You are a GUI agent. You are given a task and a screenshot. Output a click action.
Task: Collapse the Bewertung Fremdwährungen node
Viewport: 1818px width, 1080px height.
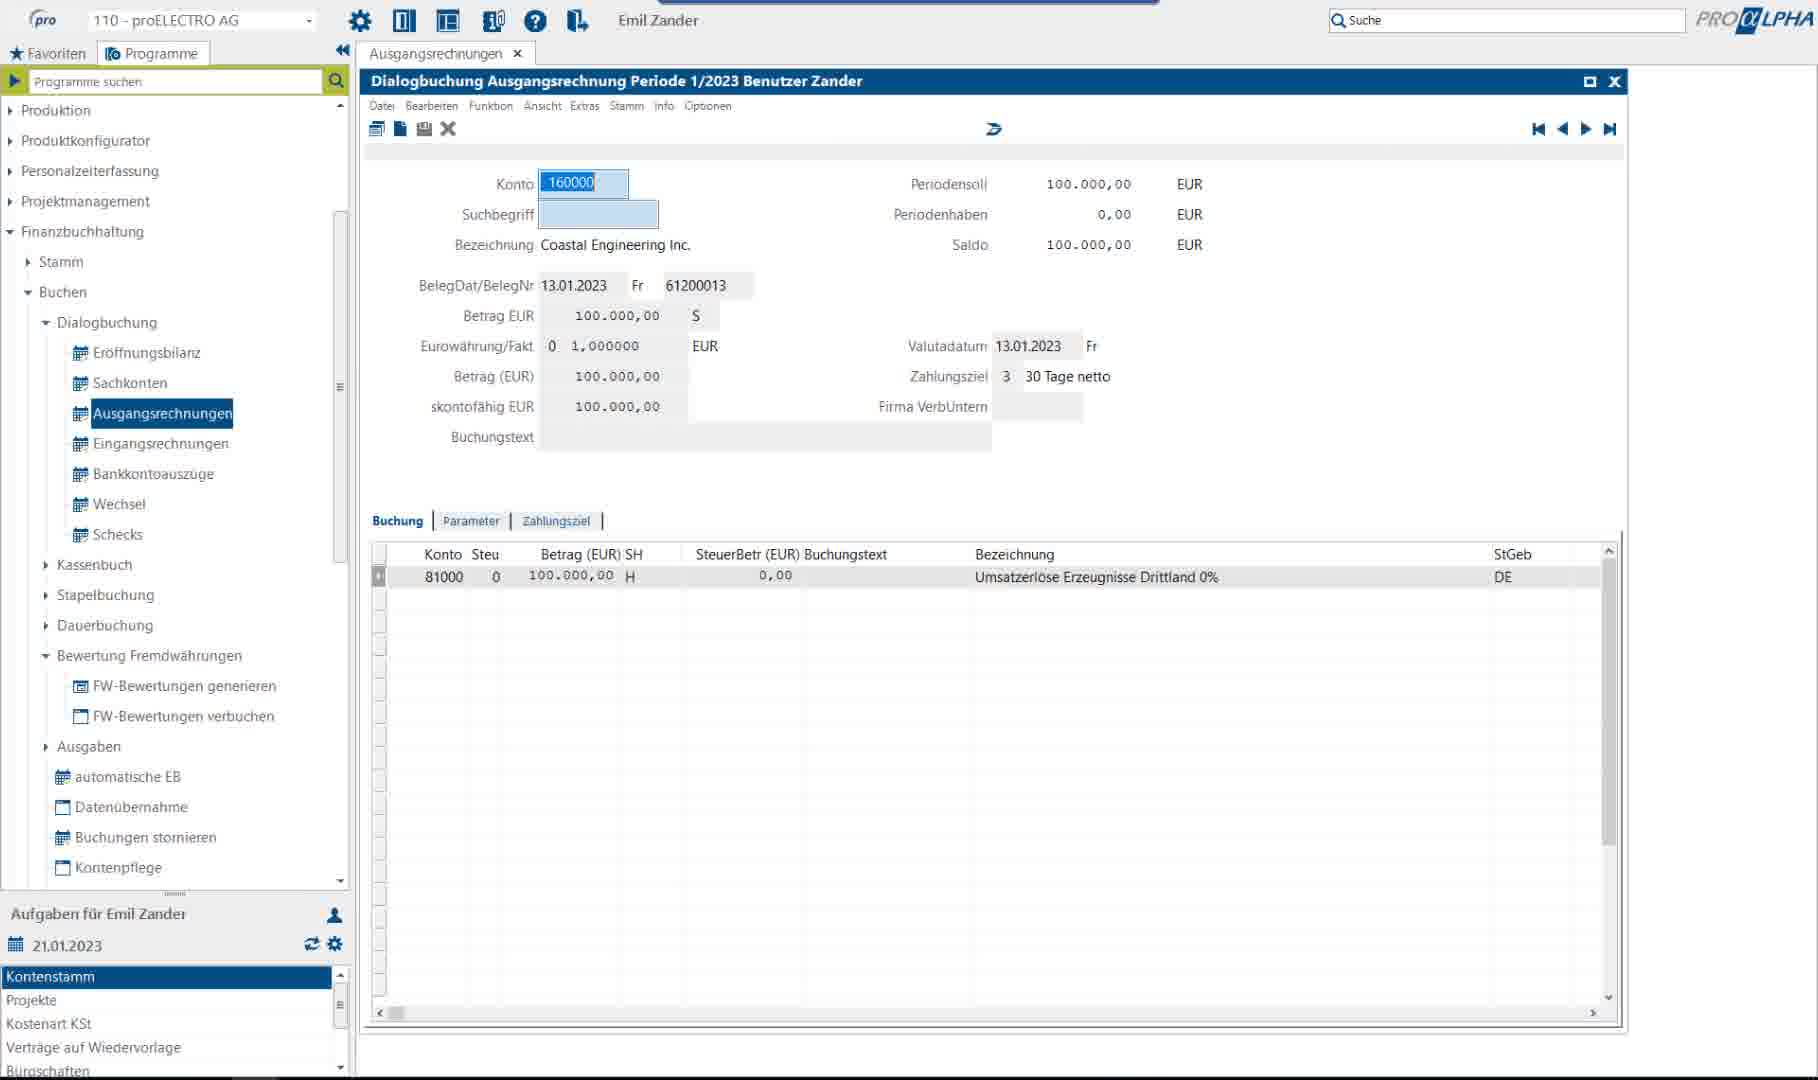tap(46, 656)
